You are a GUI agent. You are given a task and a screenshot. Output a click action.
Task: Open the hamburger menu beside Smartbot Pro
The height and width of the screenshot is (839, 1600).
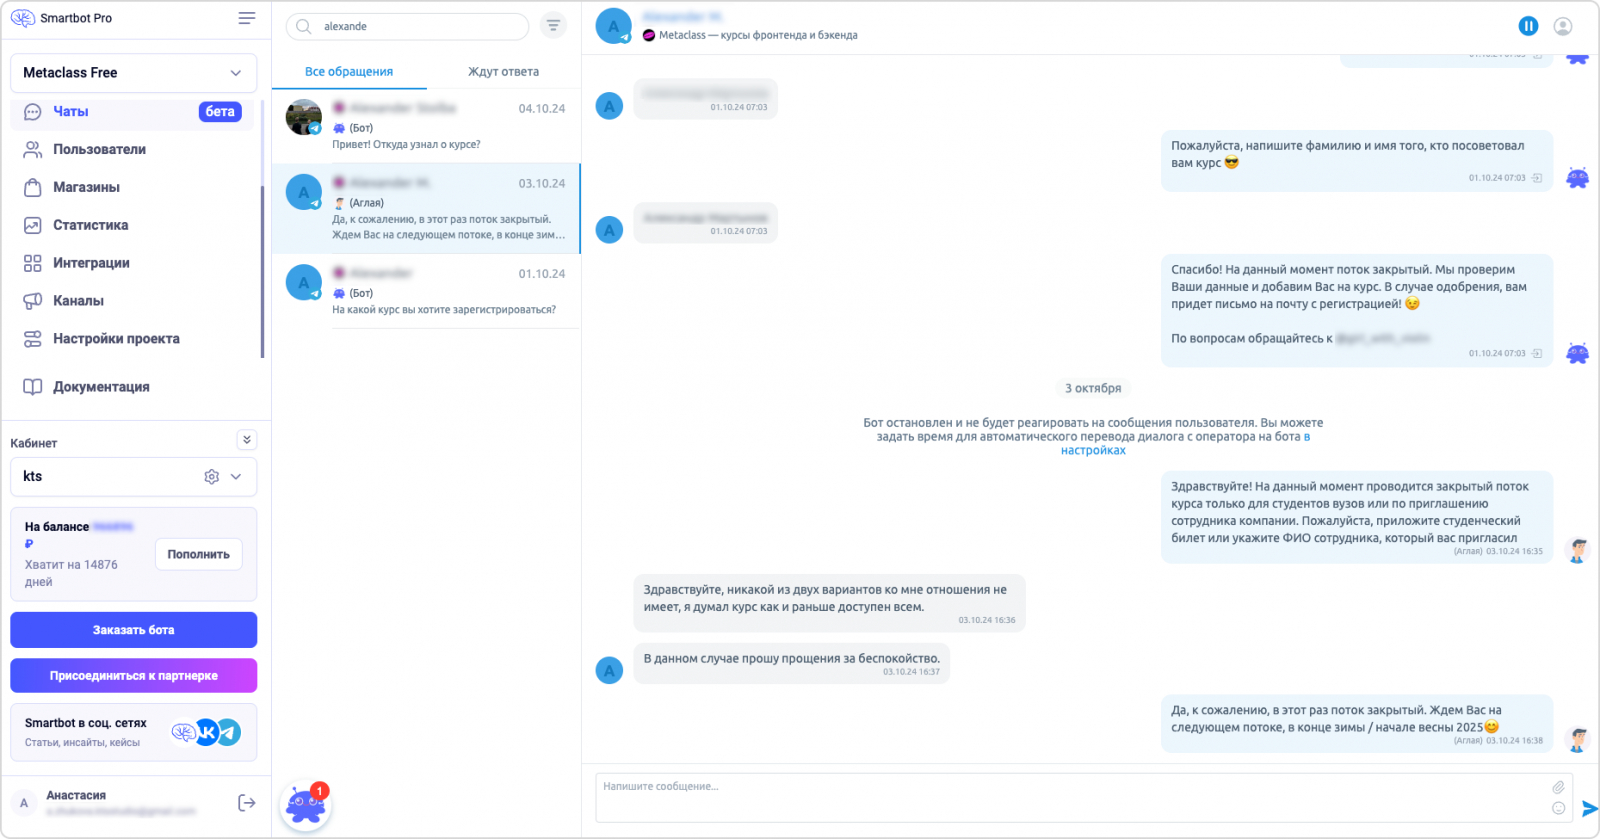[247, 18]
